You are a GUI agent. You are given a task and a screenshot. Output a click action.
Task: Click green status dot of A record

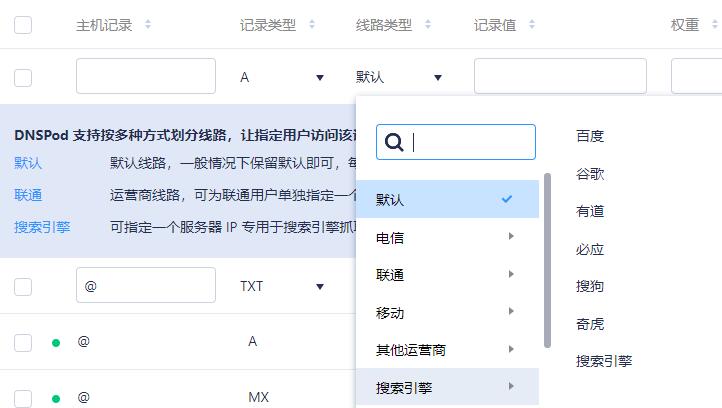pos(56,343)
